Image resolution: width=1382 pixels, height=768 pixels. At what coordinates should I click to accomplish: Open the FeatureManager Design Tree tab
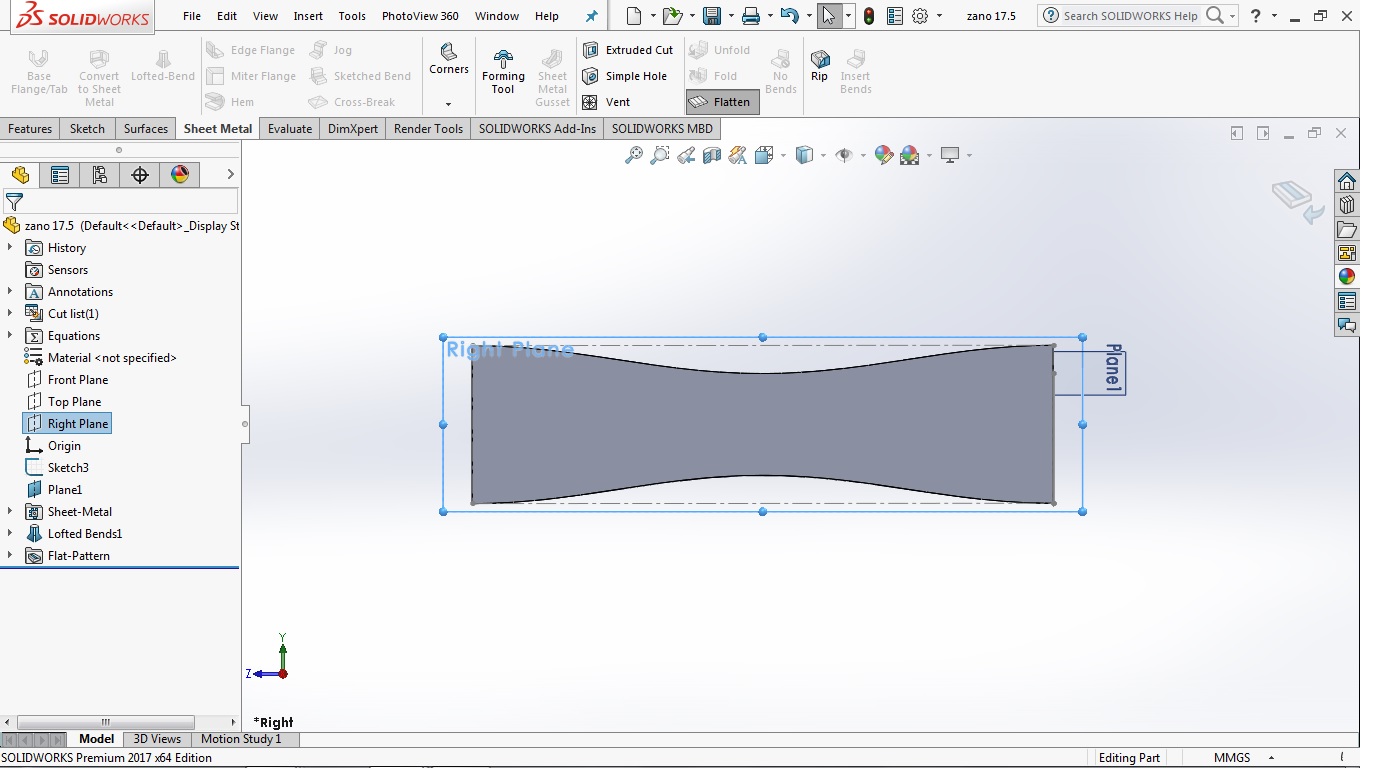click(20, 175)
